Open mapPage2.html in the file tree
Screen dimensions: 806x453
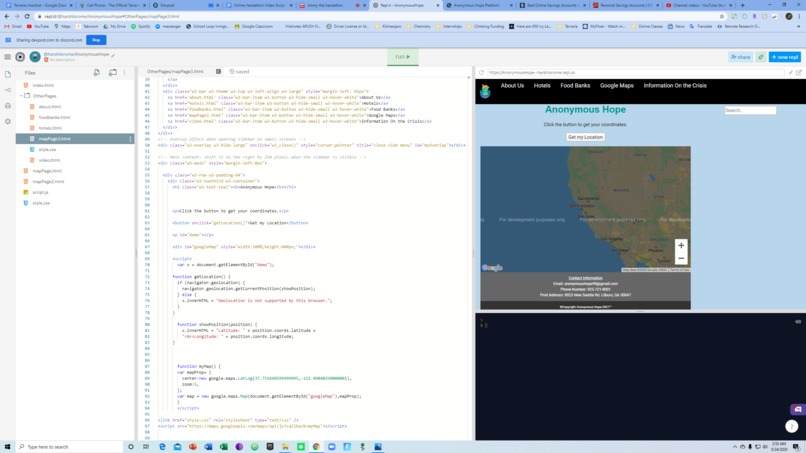[x=48, y=182]
